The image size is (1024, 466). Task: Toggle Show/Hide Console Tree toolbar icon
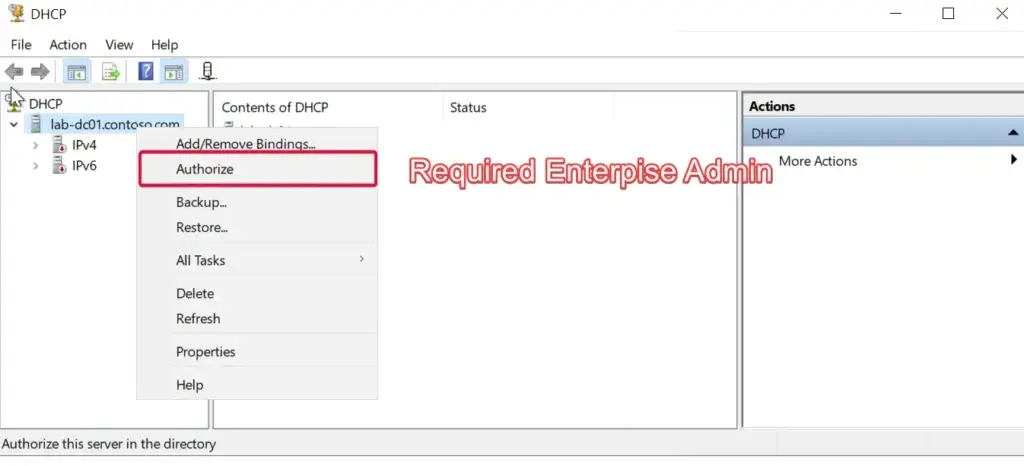coord(76,71)
